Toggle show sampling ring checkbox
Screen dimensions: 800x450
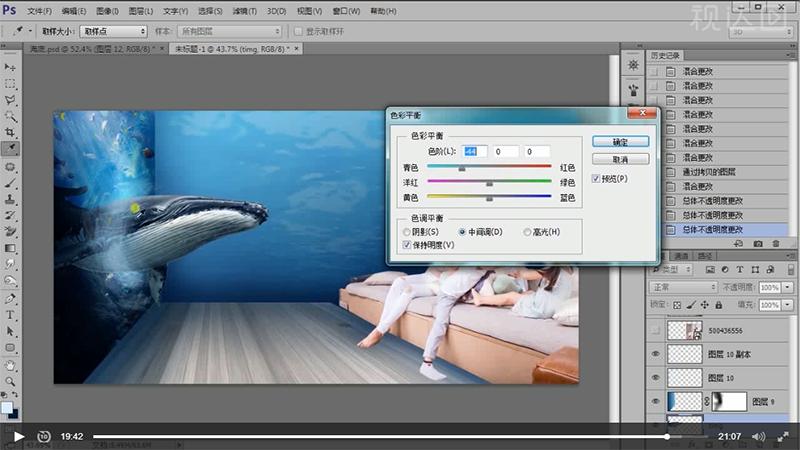coord(298,32)
